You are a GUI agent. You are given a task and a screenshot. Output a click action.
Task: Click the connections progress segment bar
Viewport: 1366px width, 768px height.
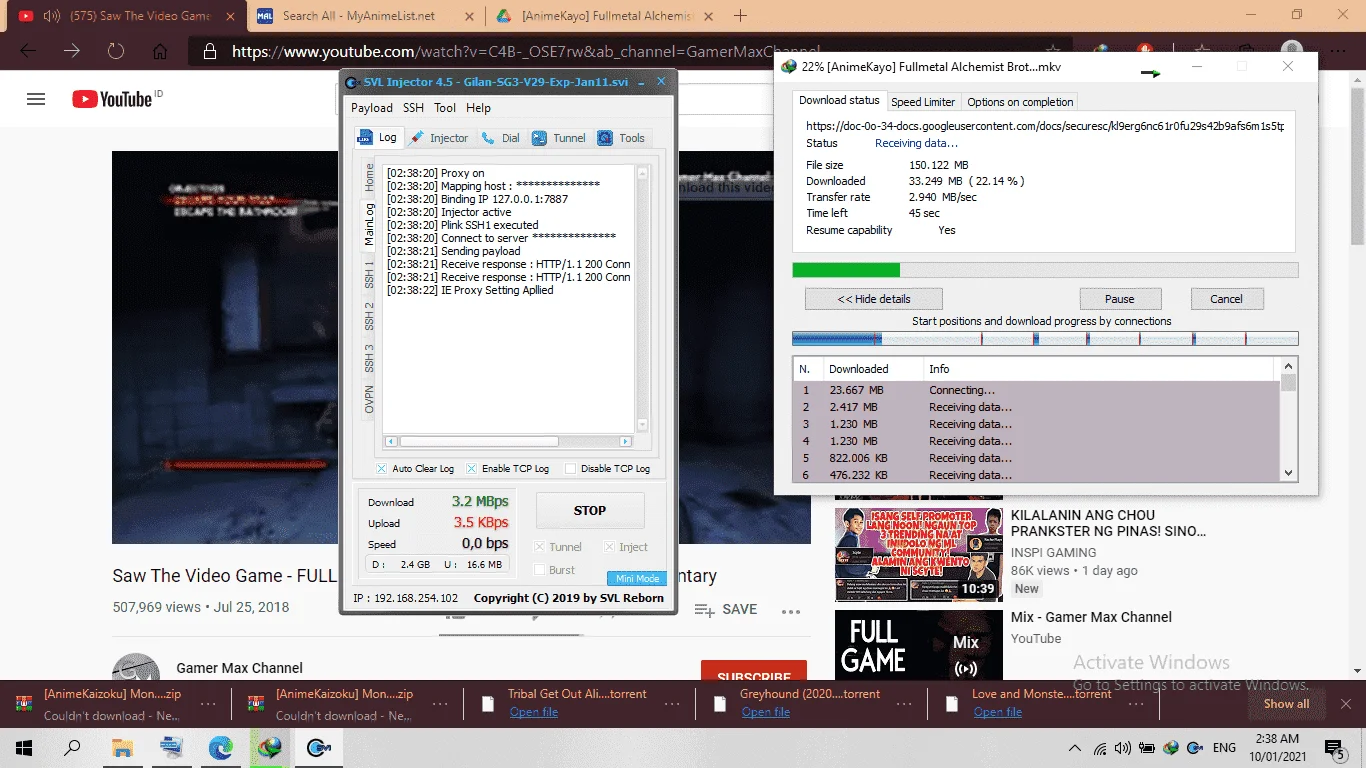coord(1045,339)
